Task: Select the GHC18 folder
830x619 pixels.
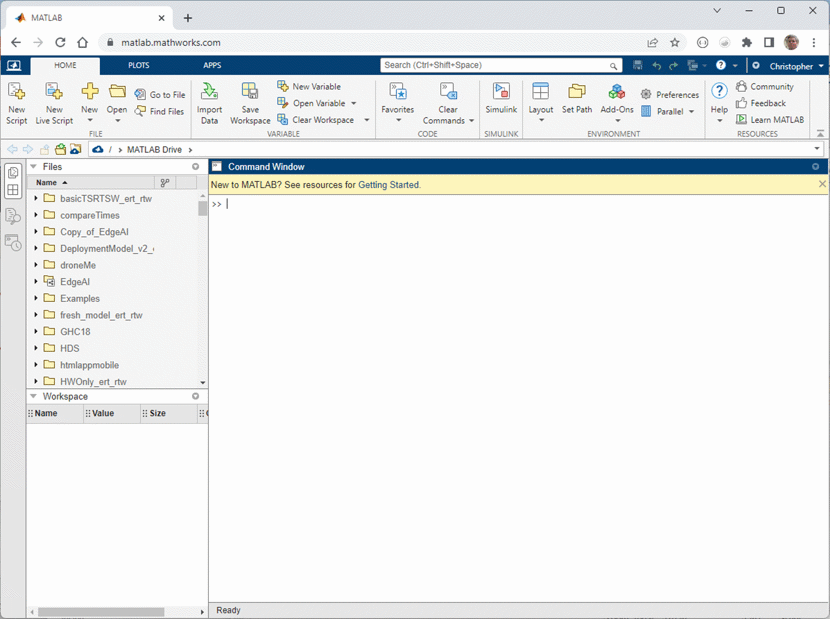Action: coord(75,331)
